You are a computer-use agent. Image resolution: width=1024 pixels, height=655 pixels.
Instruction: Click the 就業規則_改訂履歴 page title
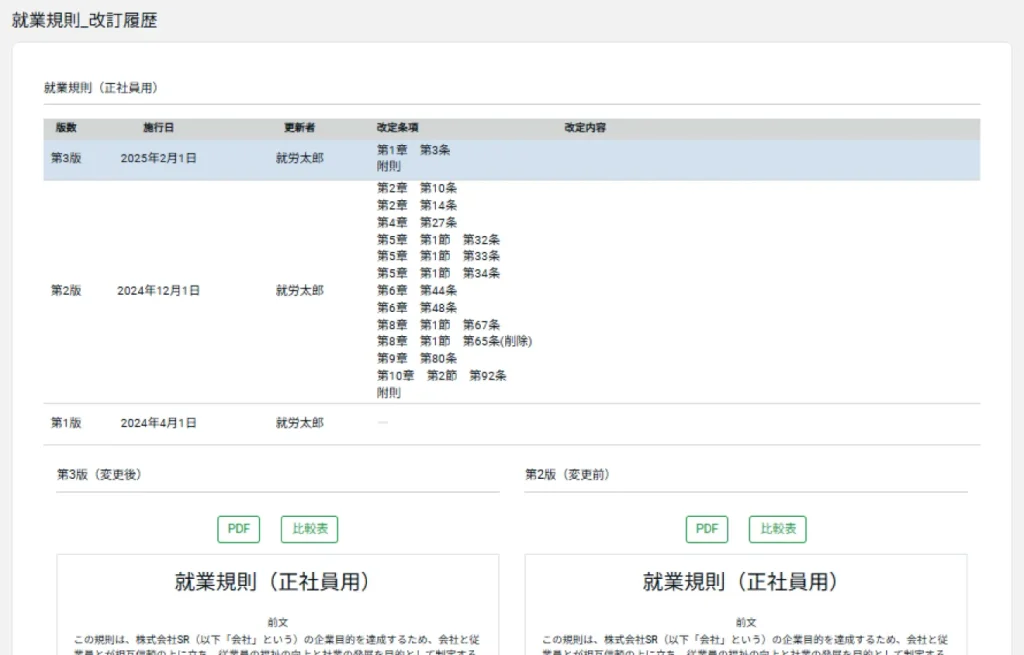click(x=84, y=20)
